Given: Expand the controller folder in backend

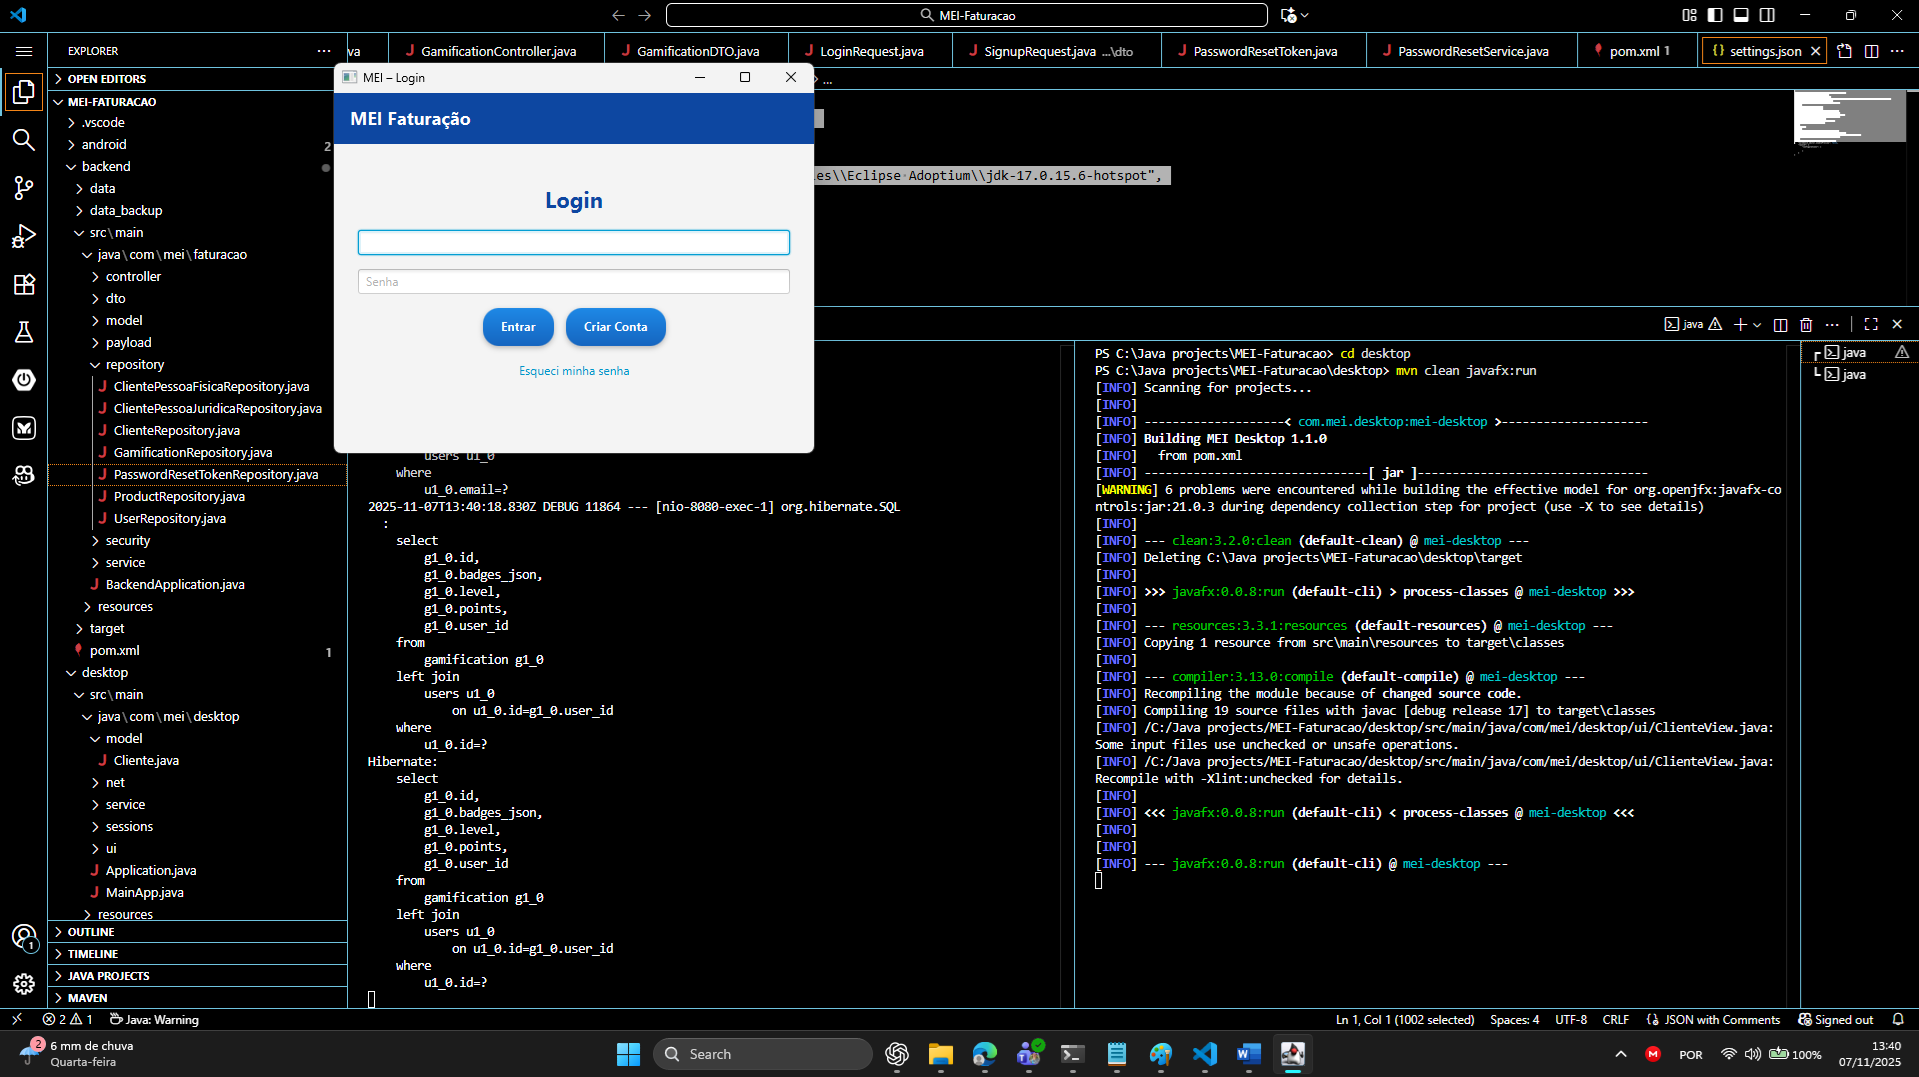Looking at the screenshot, I should click(133, 277).
